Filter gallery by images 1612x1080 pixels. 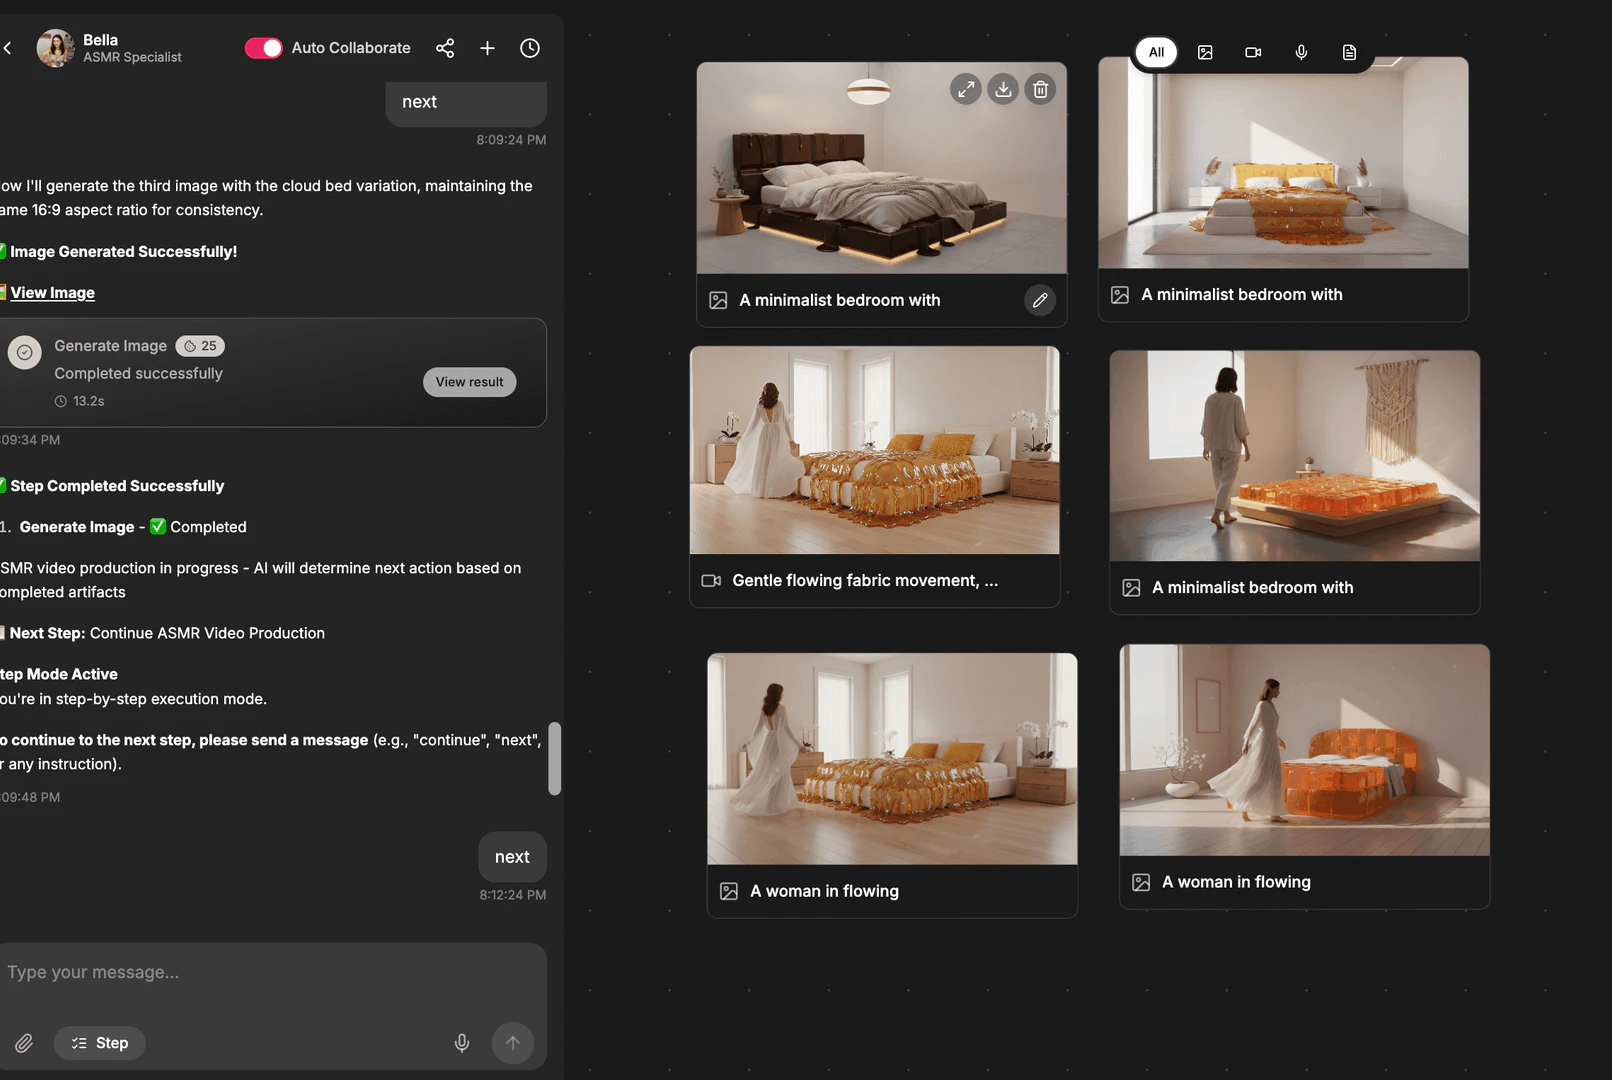tap(1205, 52)
